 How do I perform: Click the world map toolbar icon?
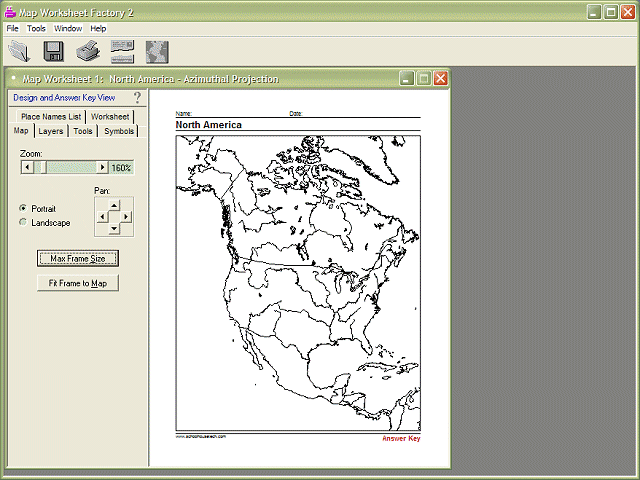click(157, 52)
